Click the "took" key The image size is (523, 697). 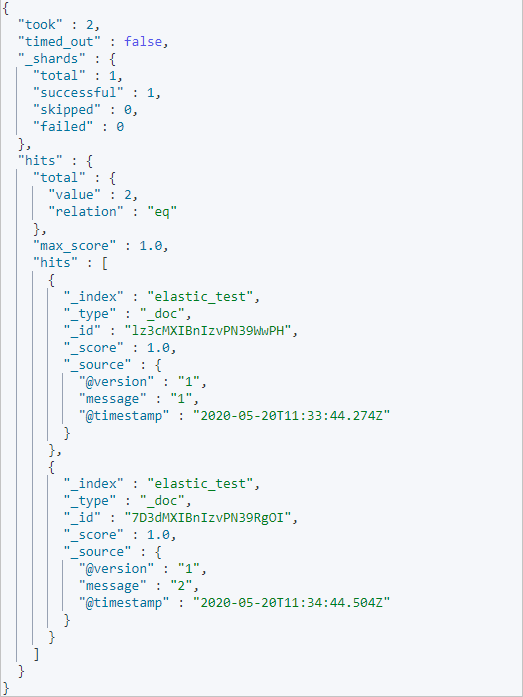pos(41,24)
